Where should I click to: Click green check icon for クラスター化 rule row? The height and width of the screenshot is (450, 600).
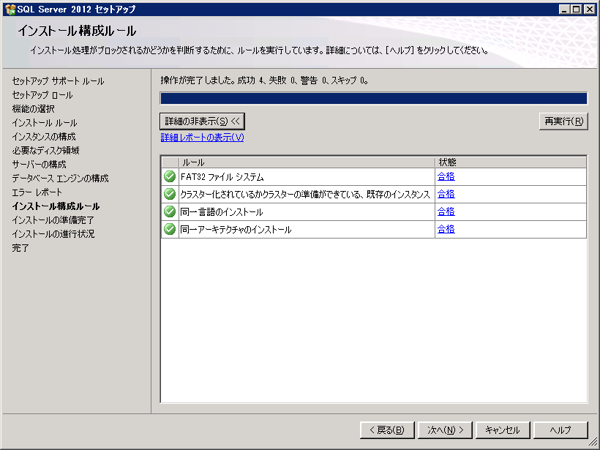(170, 194)
